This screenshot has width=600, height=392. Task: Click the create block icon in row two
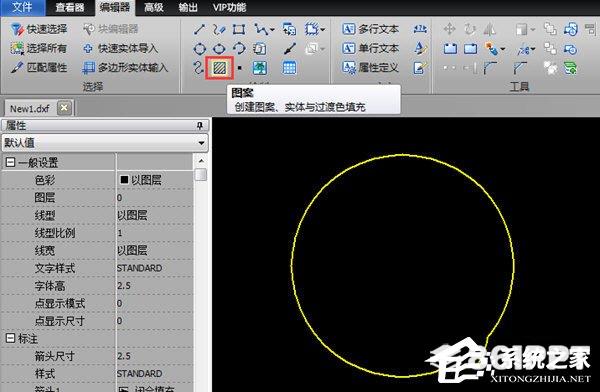coord(259,49)
